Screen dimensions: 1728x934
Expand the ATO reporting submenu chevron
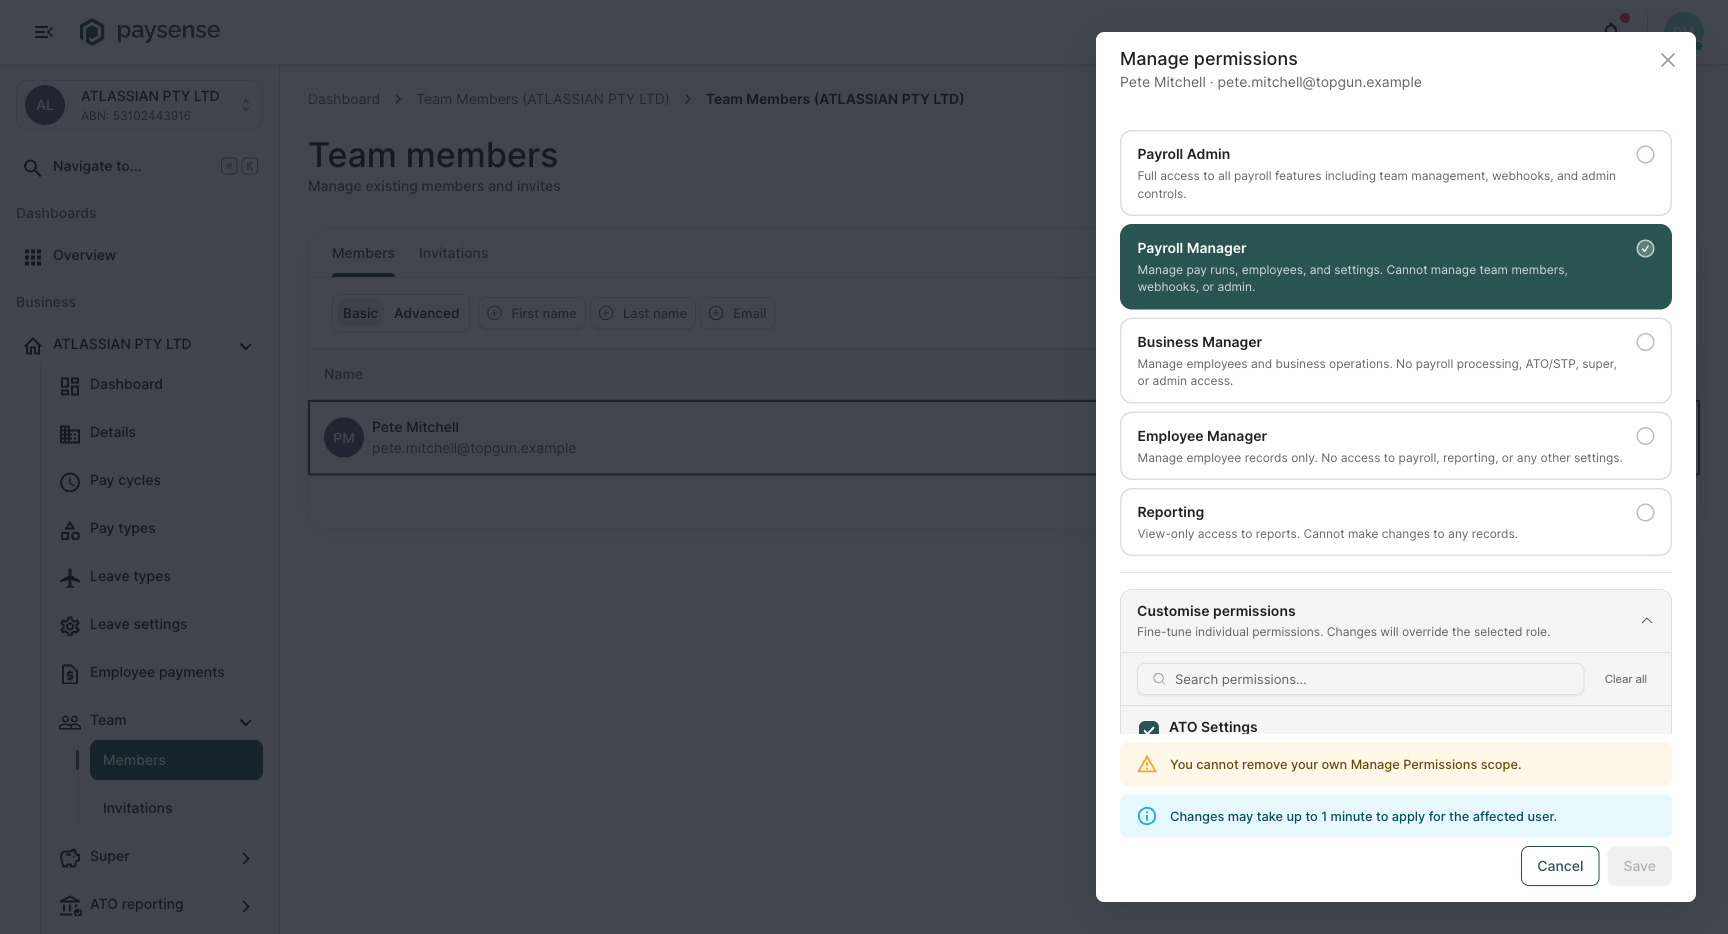(x=246, y=906)
